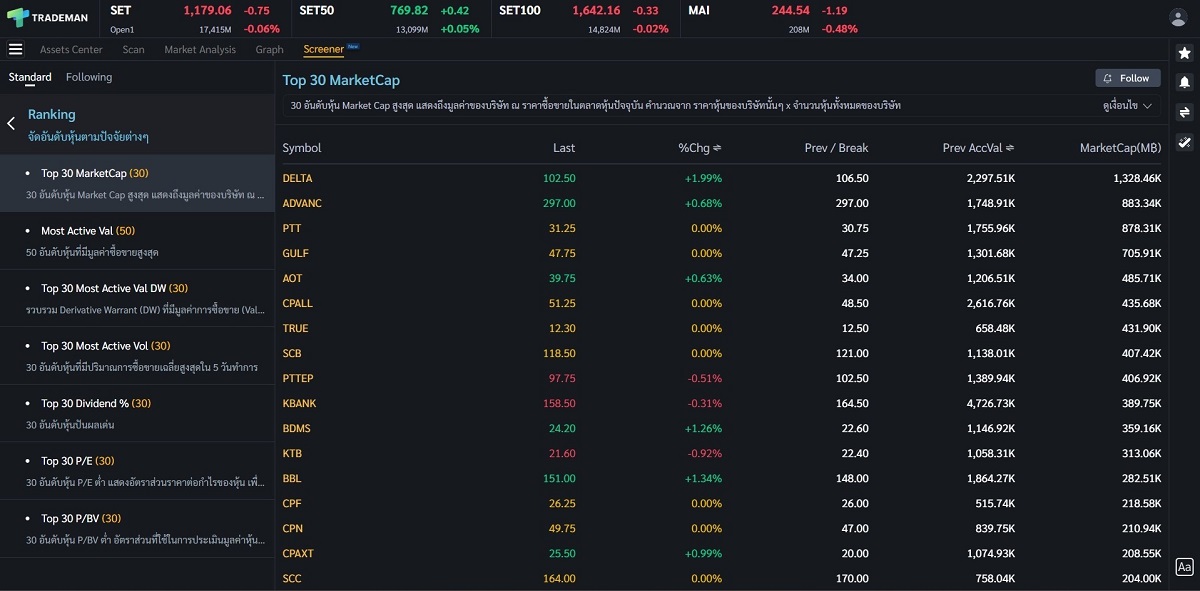The height and width of the screenshot is (591, 1200).
Task: Open the Market Analysis menu item
Action: (x=199, y=49)
